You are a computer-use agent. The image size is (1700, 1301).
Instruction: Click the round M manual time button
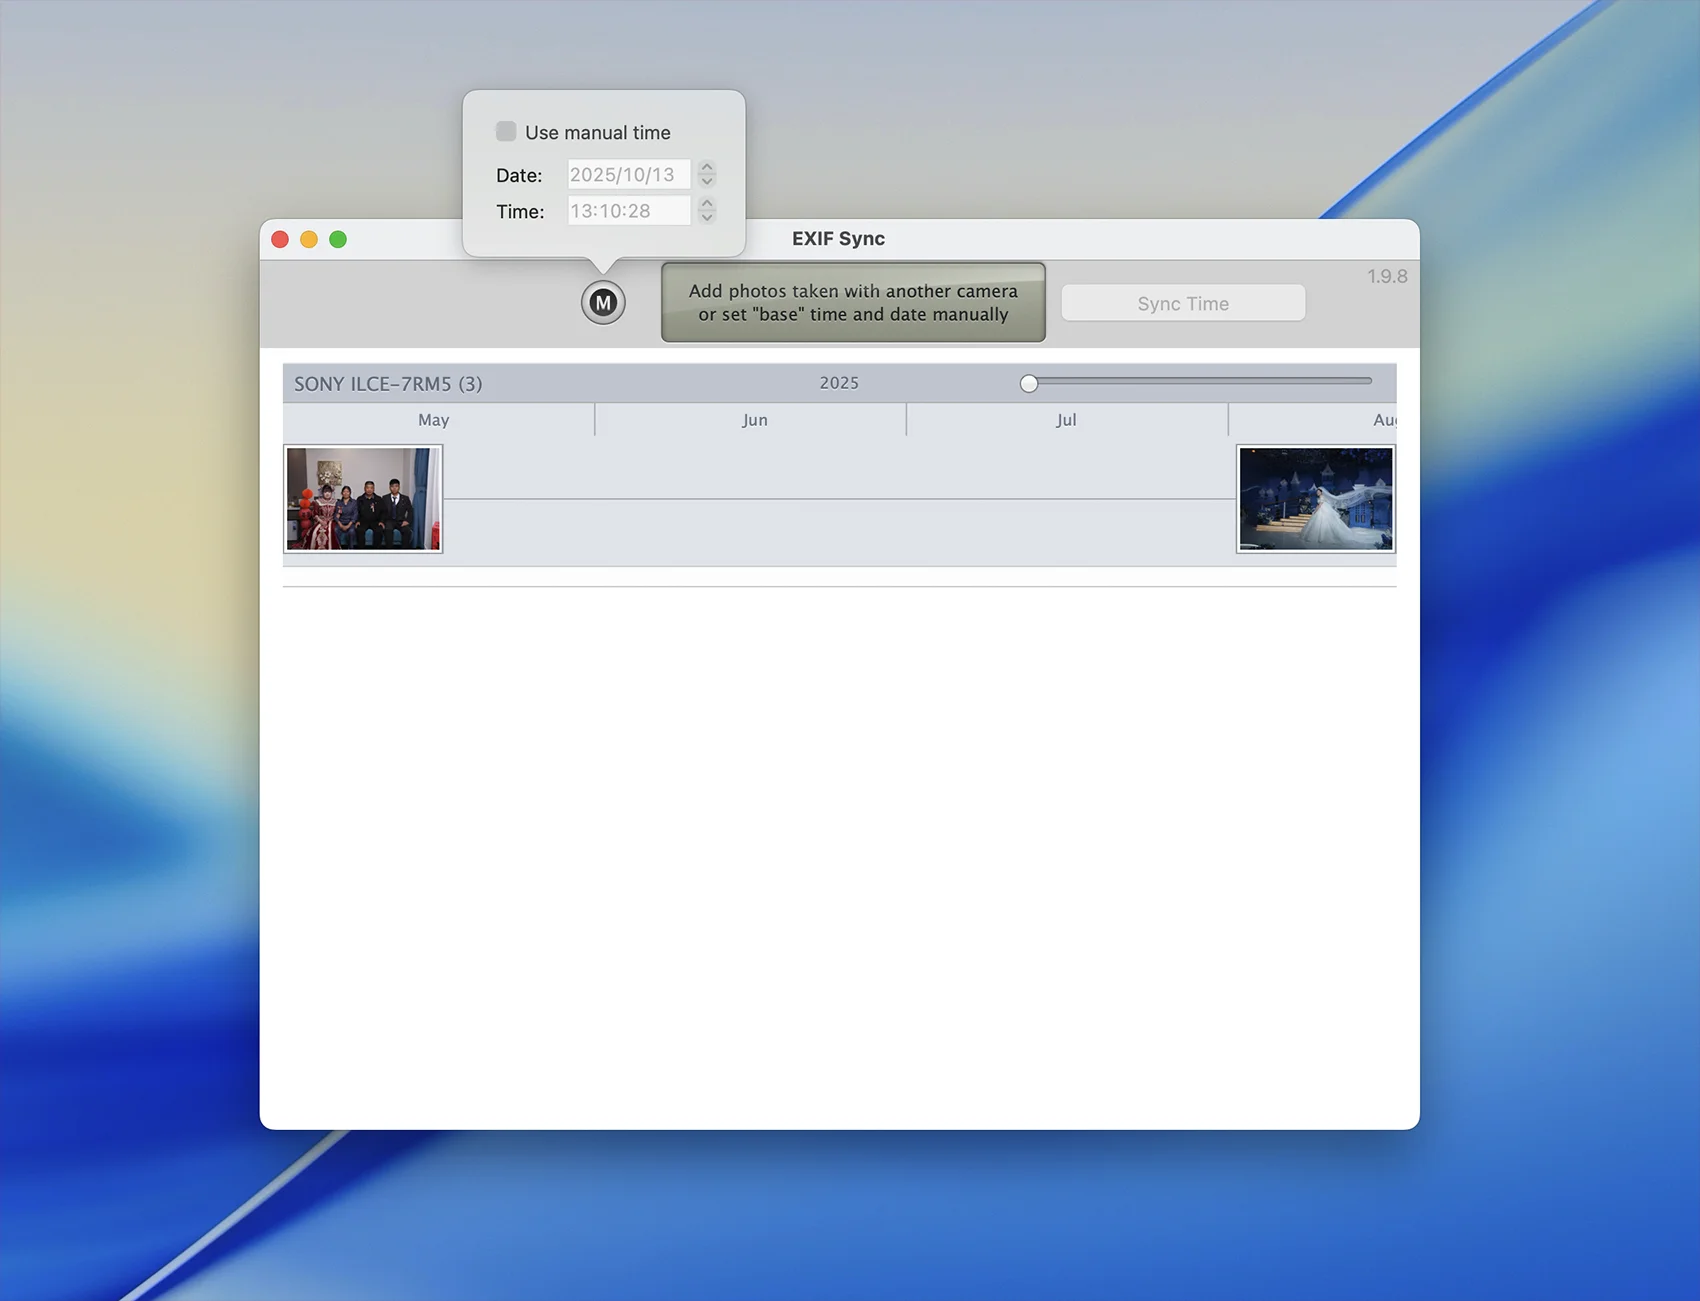(x=603, y=302)
